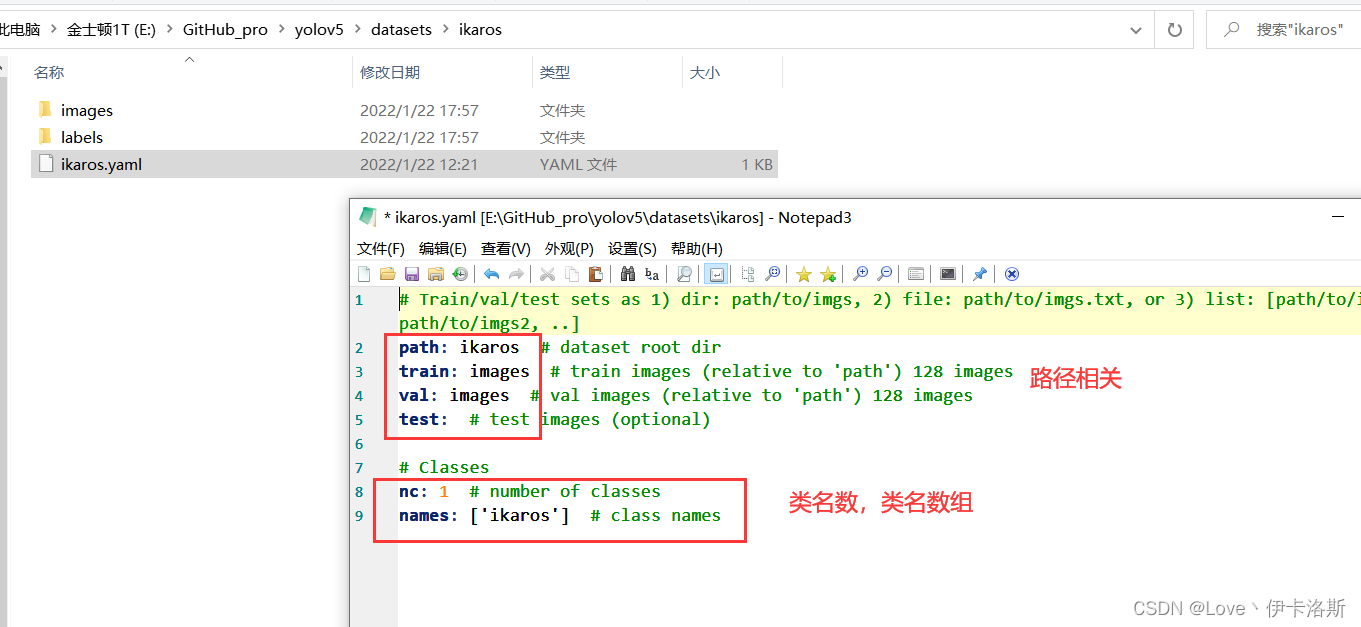Add to favorites star-plus icon
The width and height of the screenshot is (1361, 627).
(828, 274)
